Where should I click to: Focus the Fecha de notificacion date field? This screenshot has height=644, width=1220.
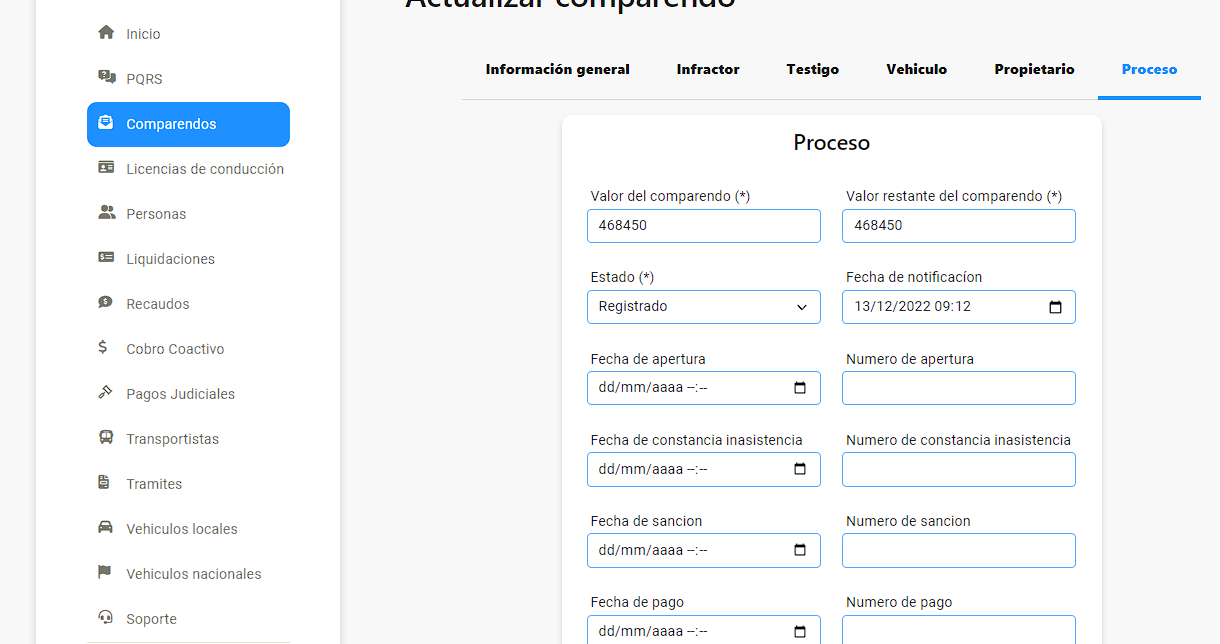(x=959, y=307)
